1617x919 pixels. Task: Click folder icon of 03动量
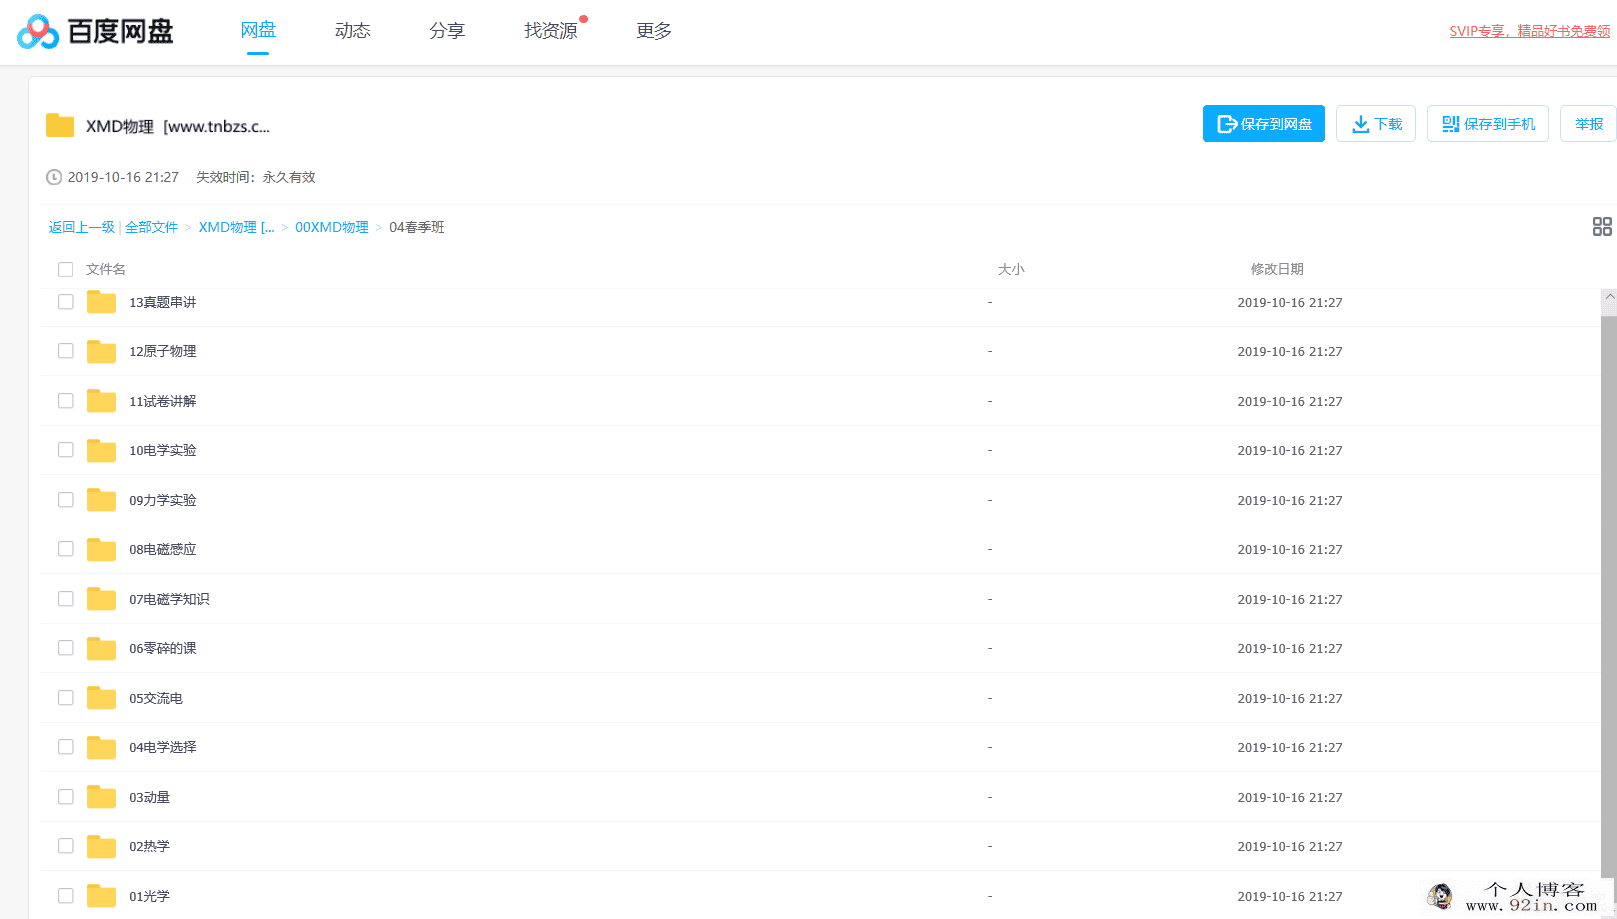(101, 797)
